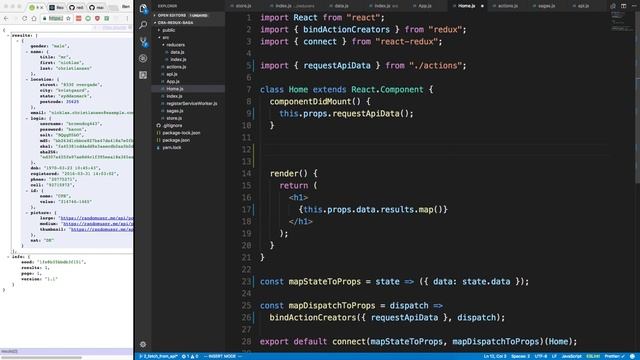The height and width of the screenshot is (360, 640).
Task: Click the browser back arrow
Action: pos(6,18)
